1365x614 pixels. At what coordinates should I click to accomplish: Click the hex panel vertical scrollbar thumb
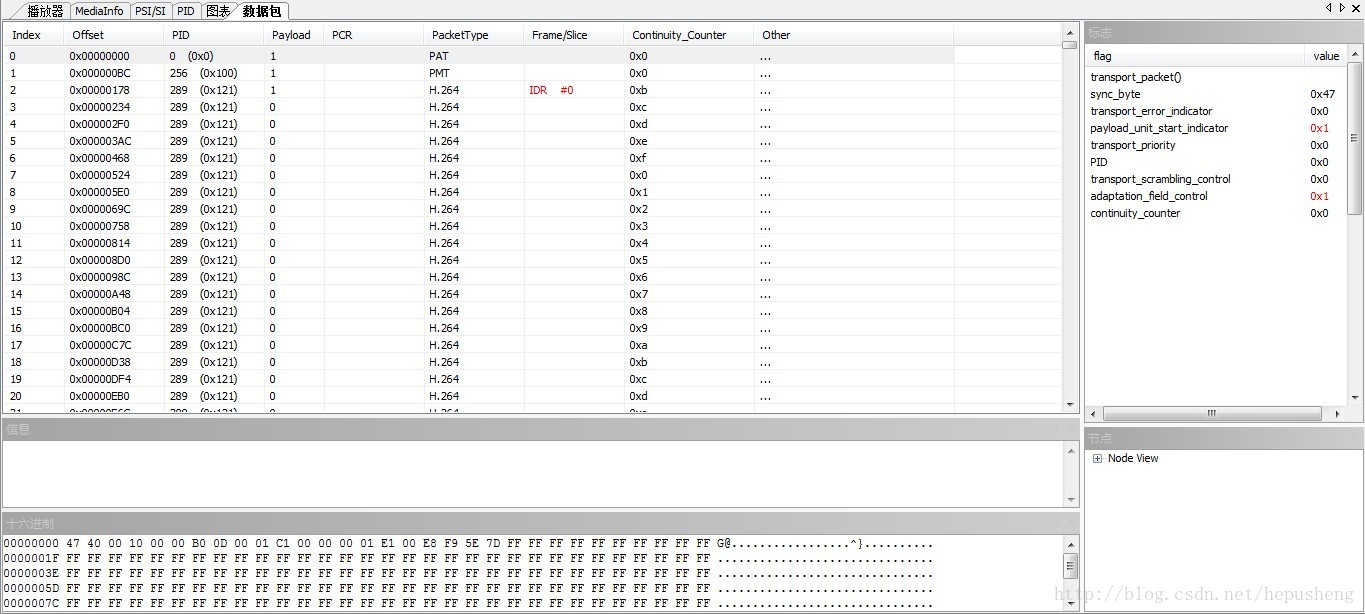click(1071, 566)
